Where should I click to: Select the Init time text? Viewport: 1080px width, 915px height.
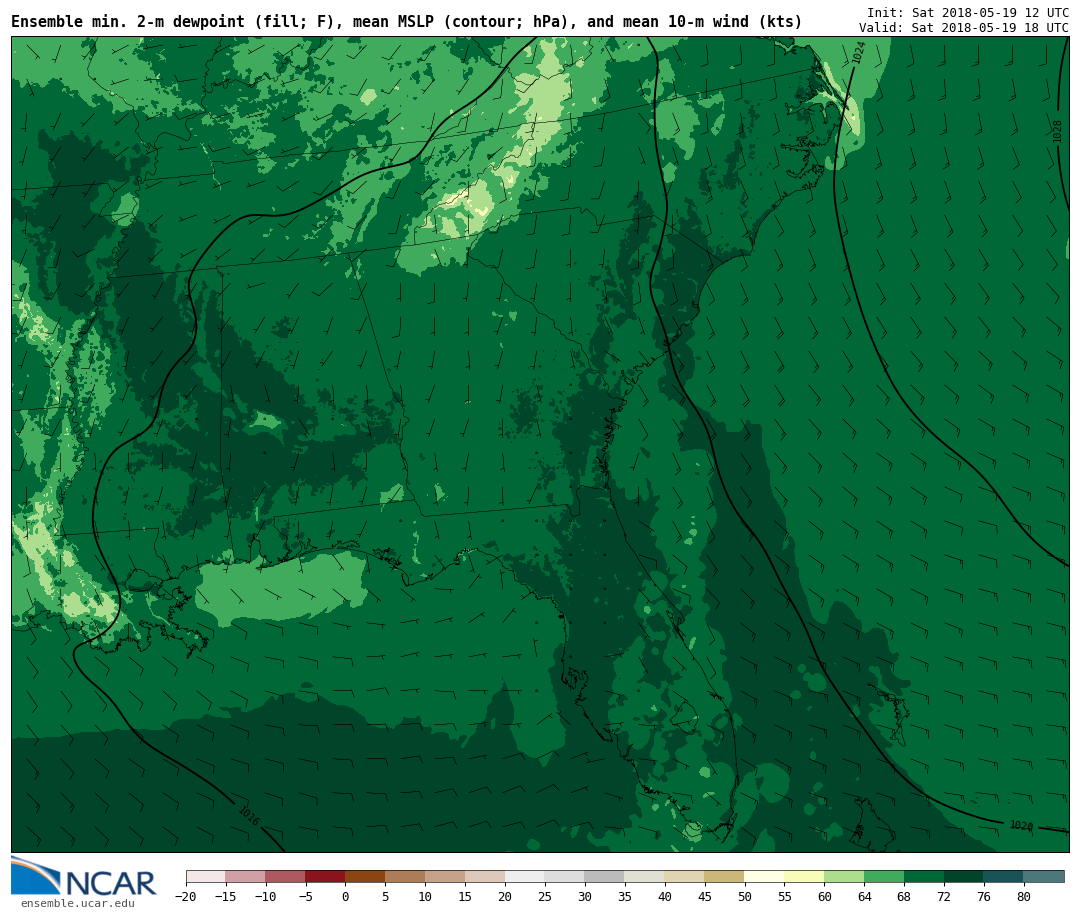968,12
